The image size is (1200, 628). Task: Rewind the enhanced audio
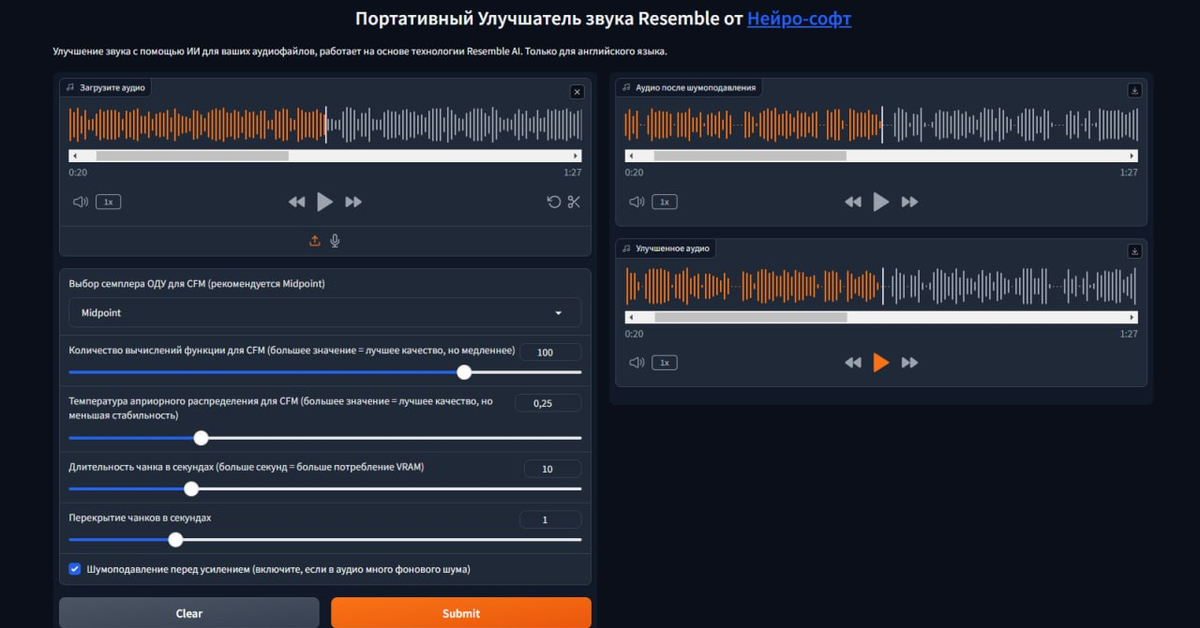tap(853, 363)
